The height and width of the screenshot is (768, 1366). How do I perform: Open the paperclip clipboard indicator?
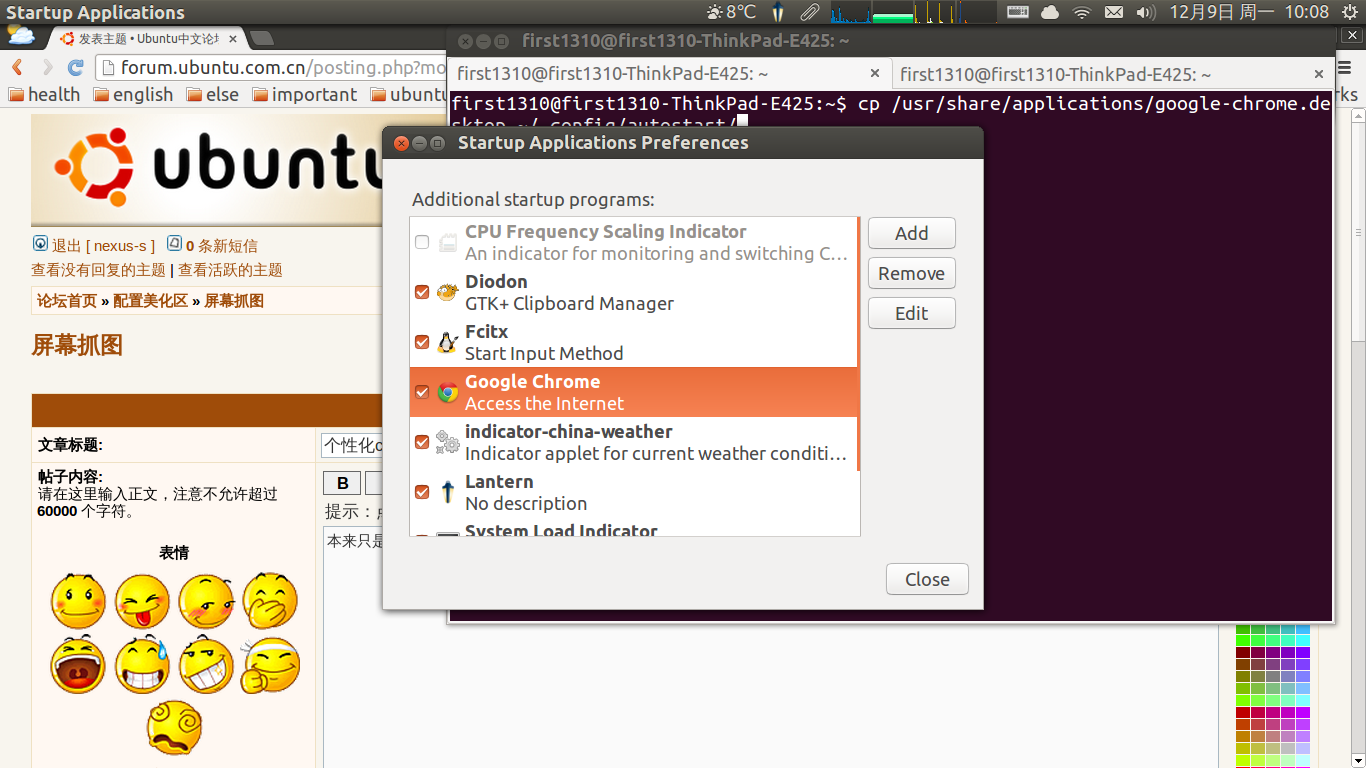pos(809,12)
